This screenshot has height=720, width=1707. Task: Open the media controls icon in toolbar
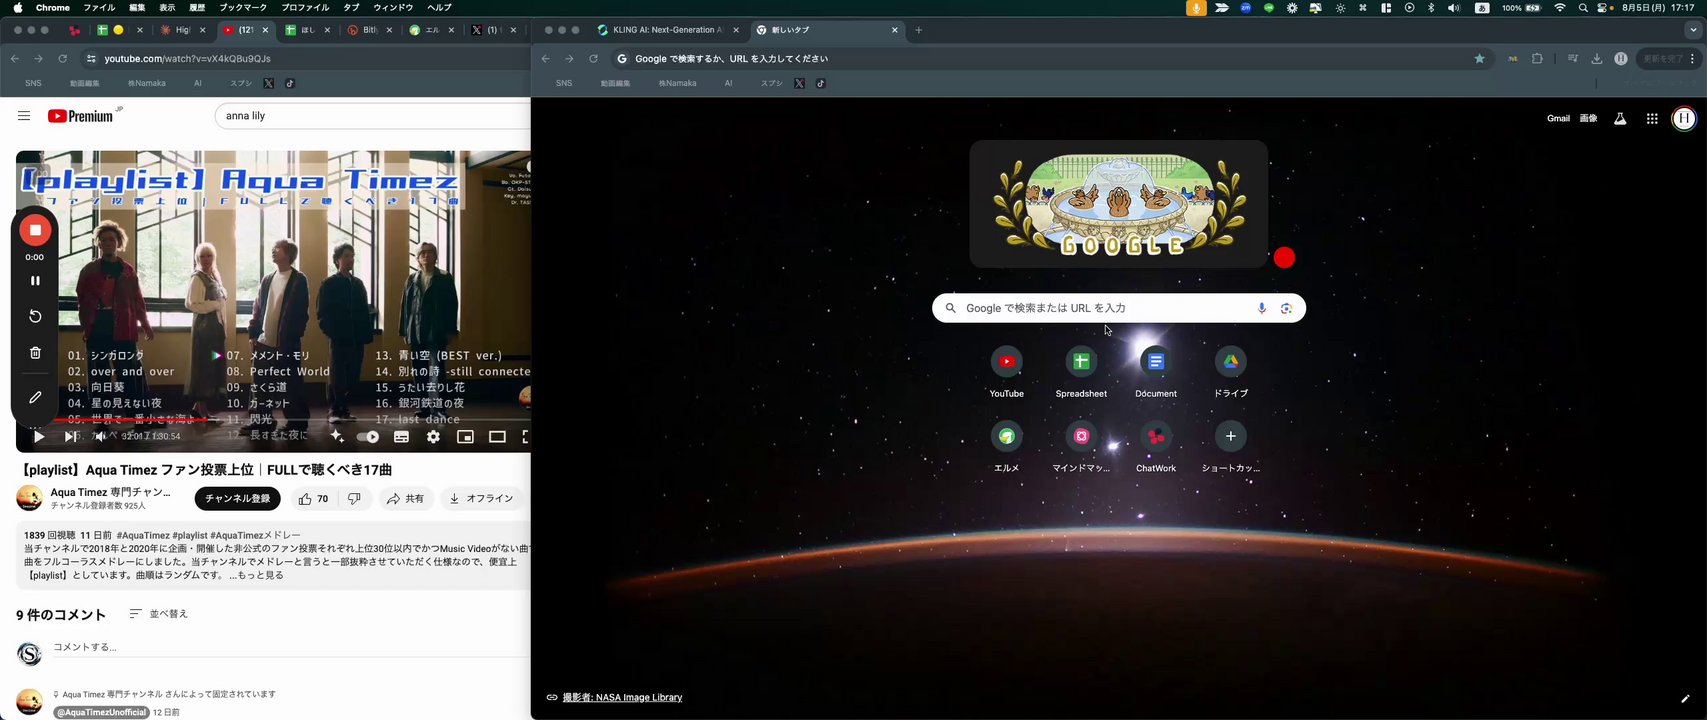(1572, 59)
